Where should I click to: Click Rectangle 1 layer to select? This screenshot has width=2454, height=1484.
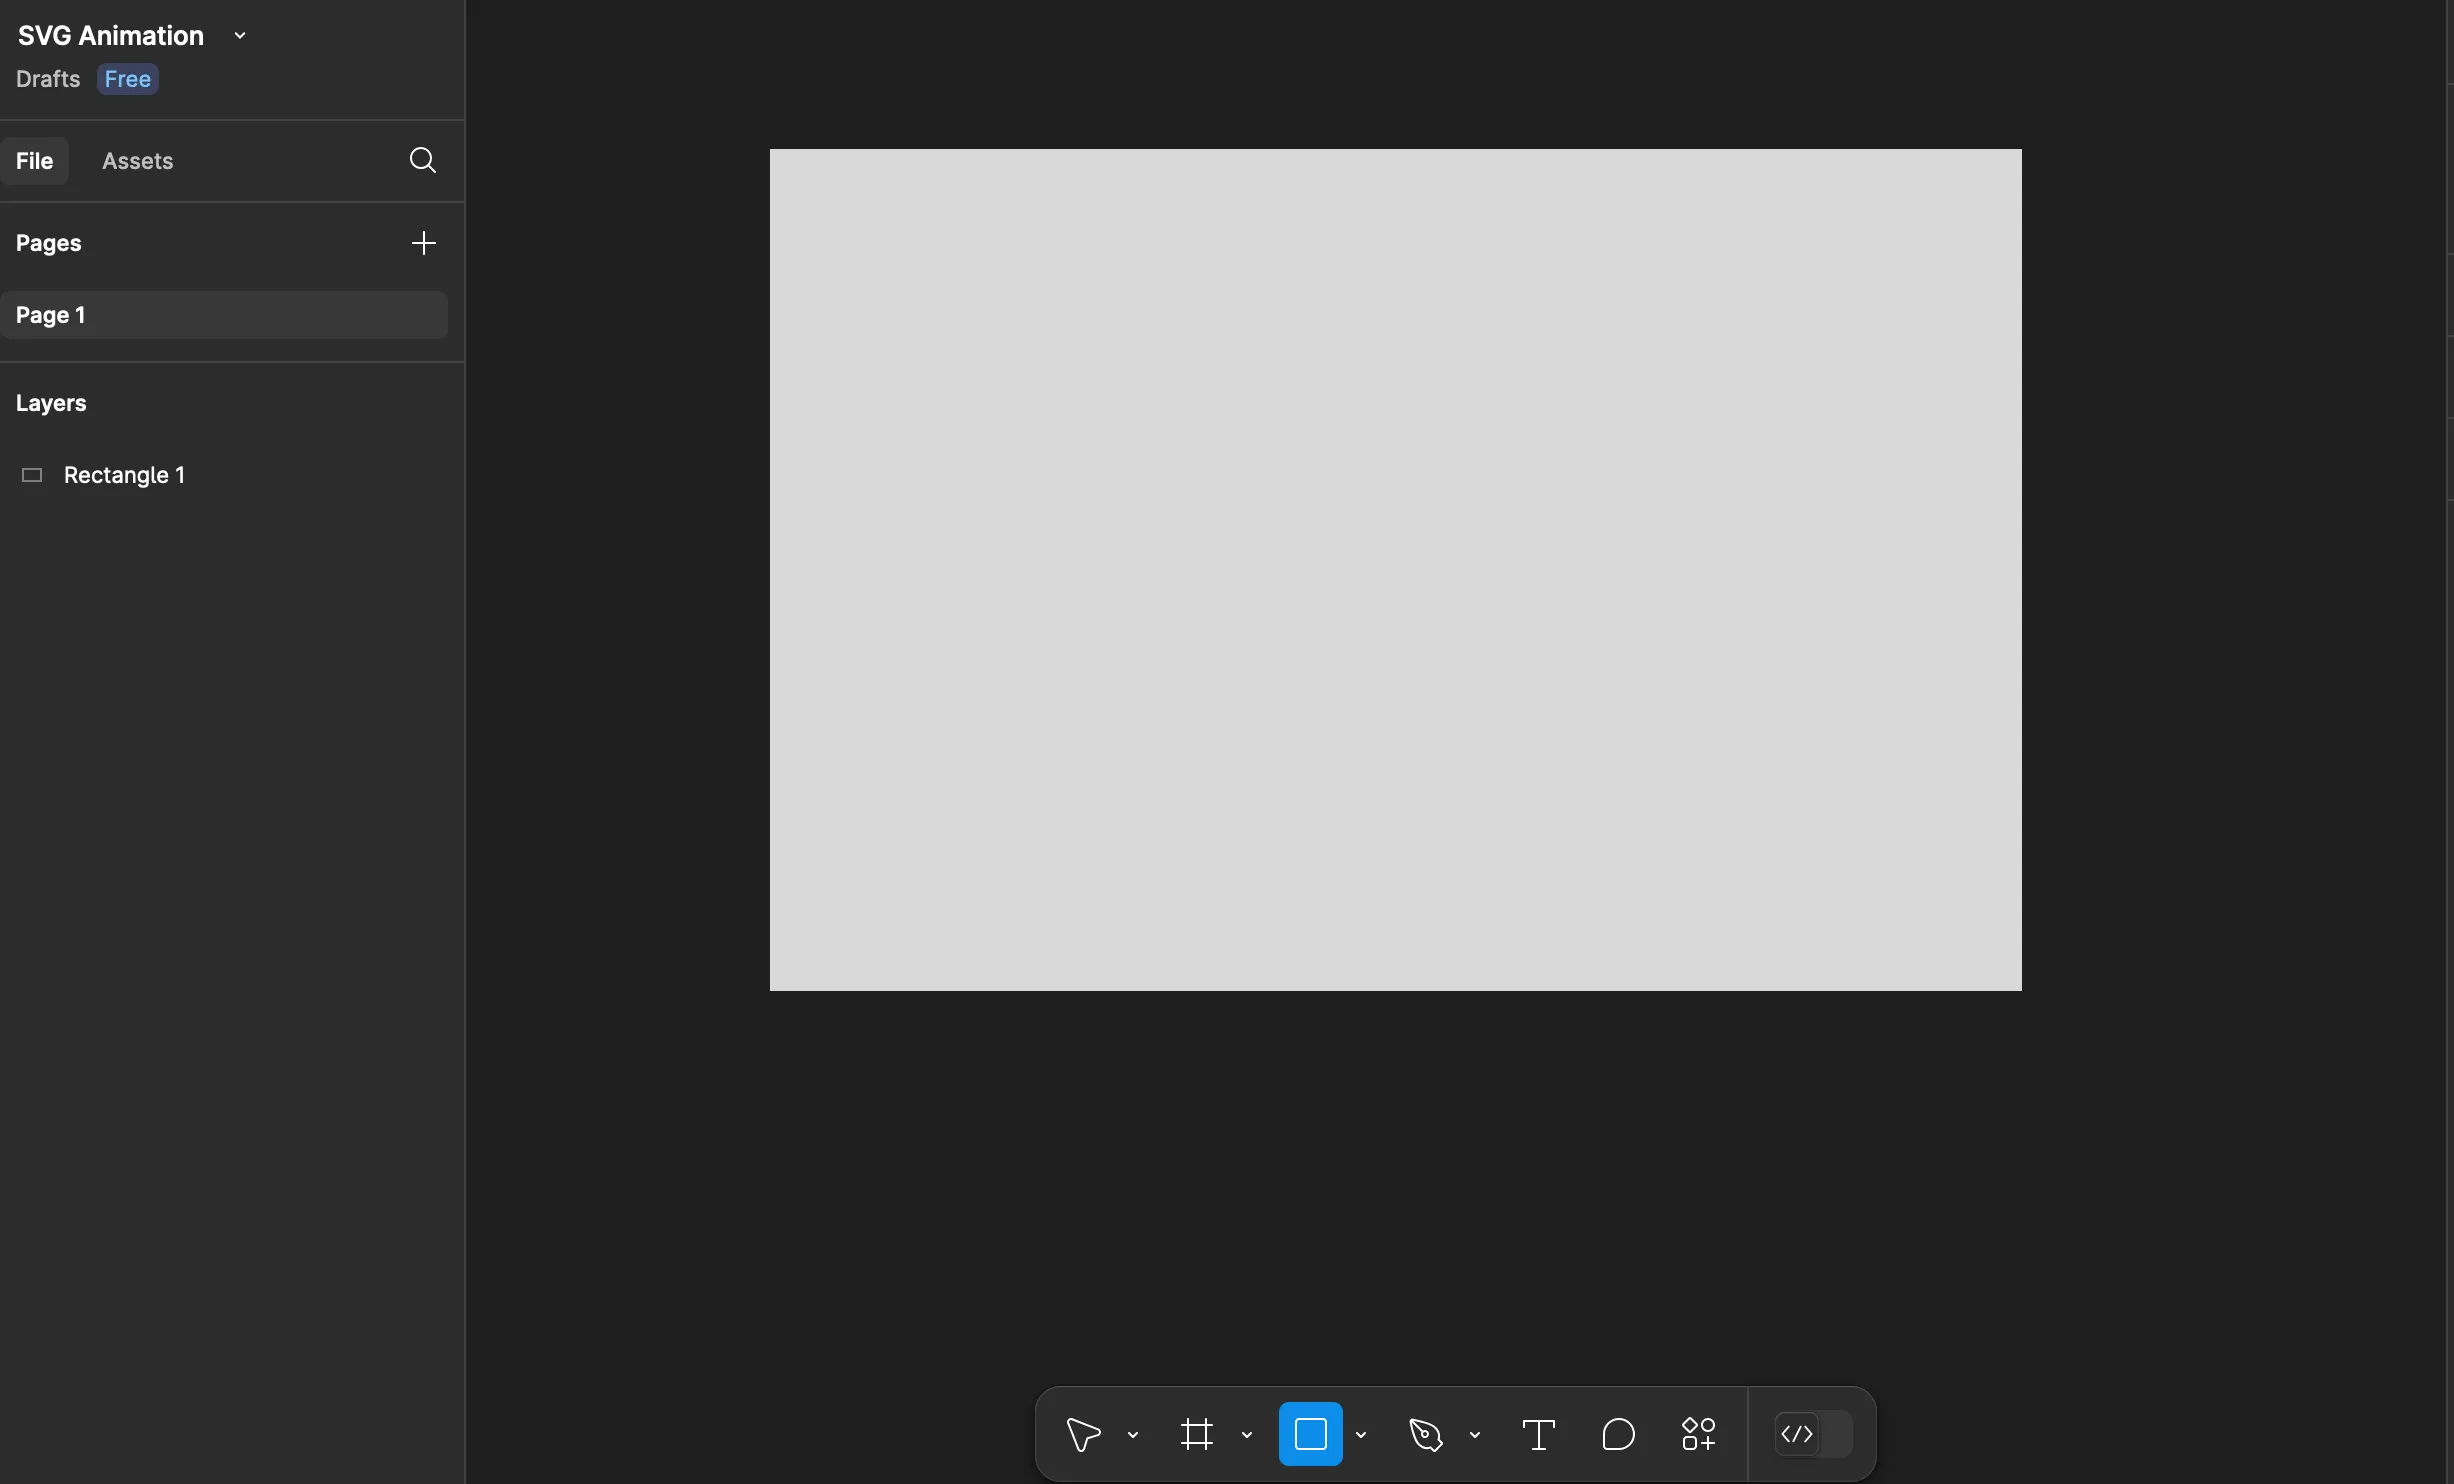pos(123,473)
